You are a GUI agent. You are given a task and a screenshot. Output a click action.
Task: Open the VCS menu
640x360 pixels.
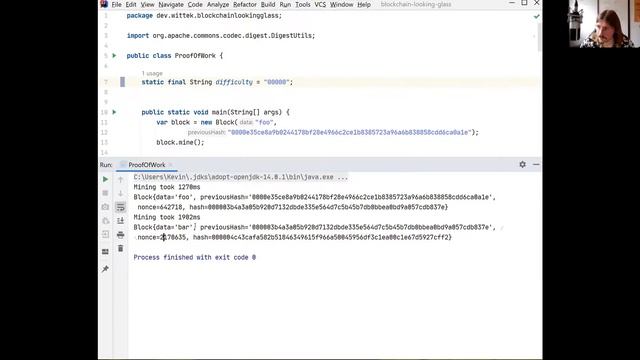(x=320, y=4)
